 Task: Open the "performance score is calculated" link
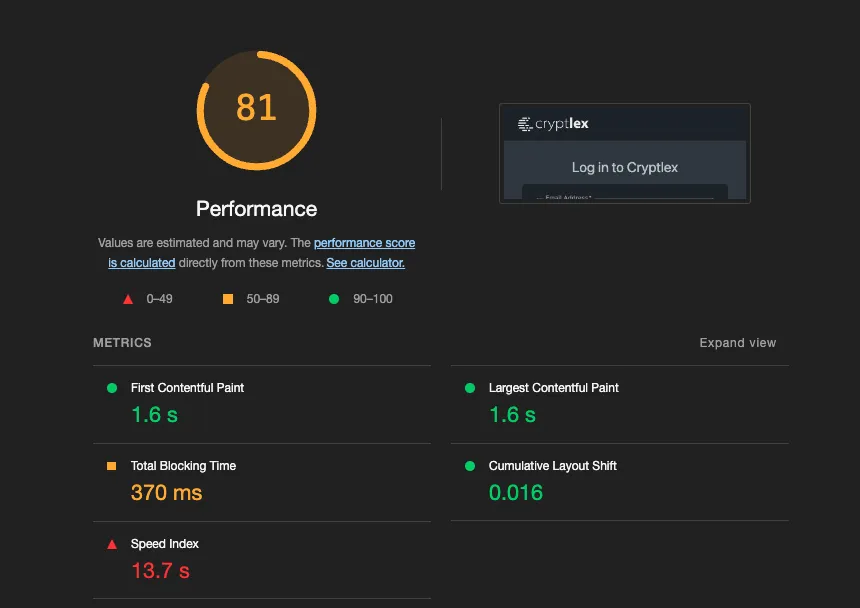(x=364, y=242)
